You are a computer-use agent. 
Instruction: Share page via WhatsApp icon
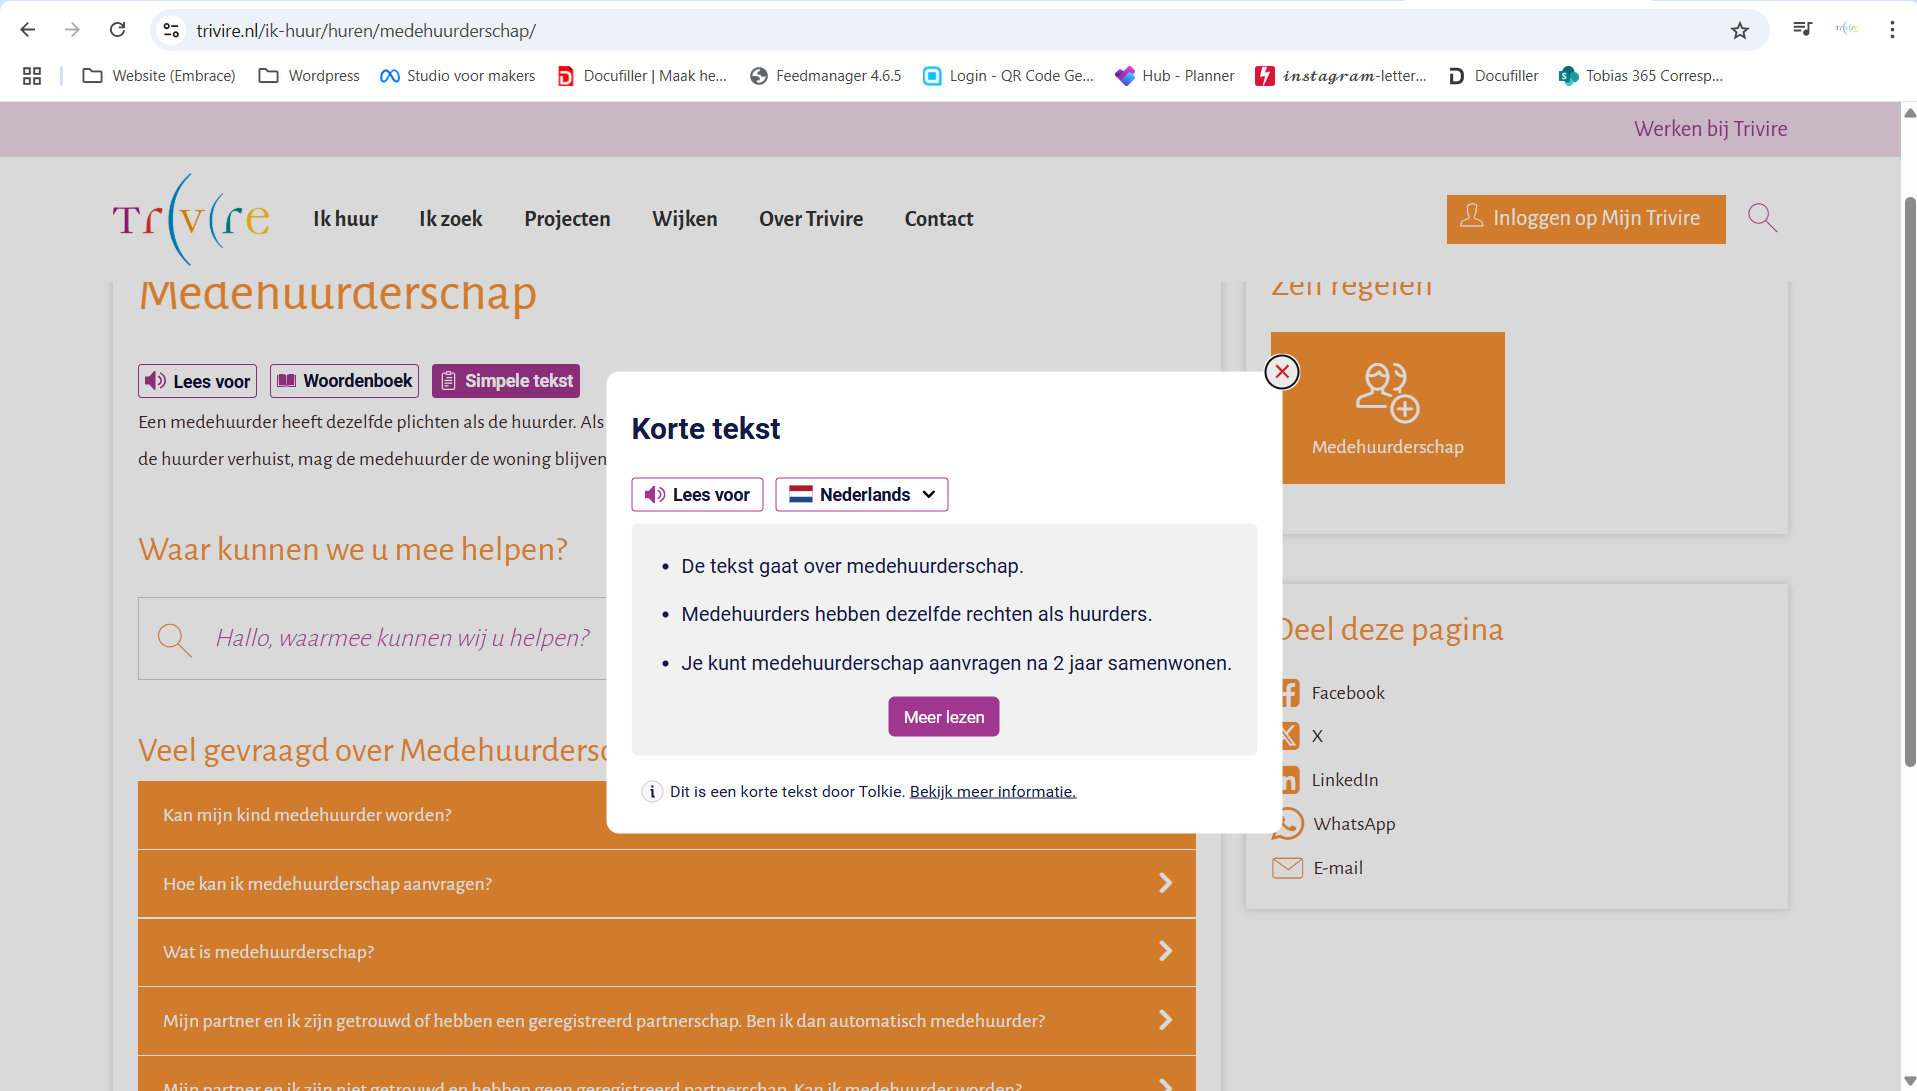pyautogui.click(x=1289, y=824)
